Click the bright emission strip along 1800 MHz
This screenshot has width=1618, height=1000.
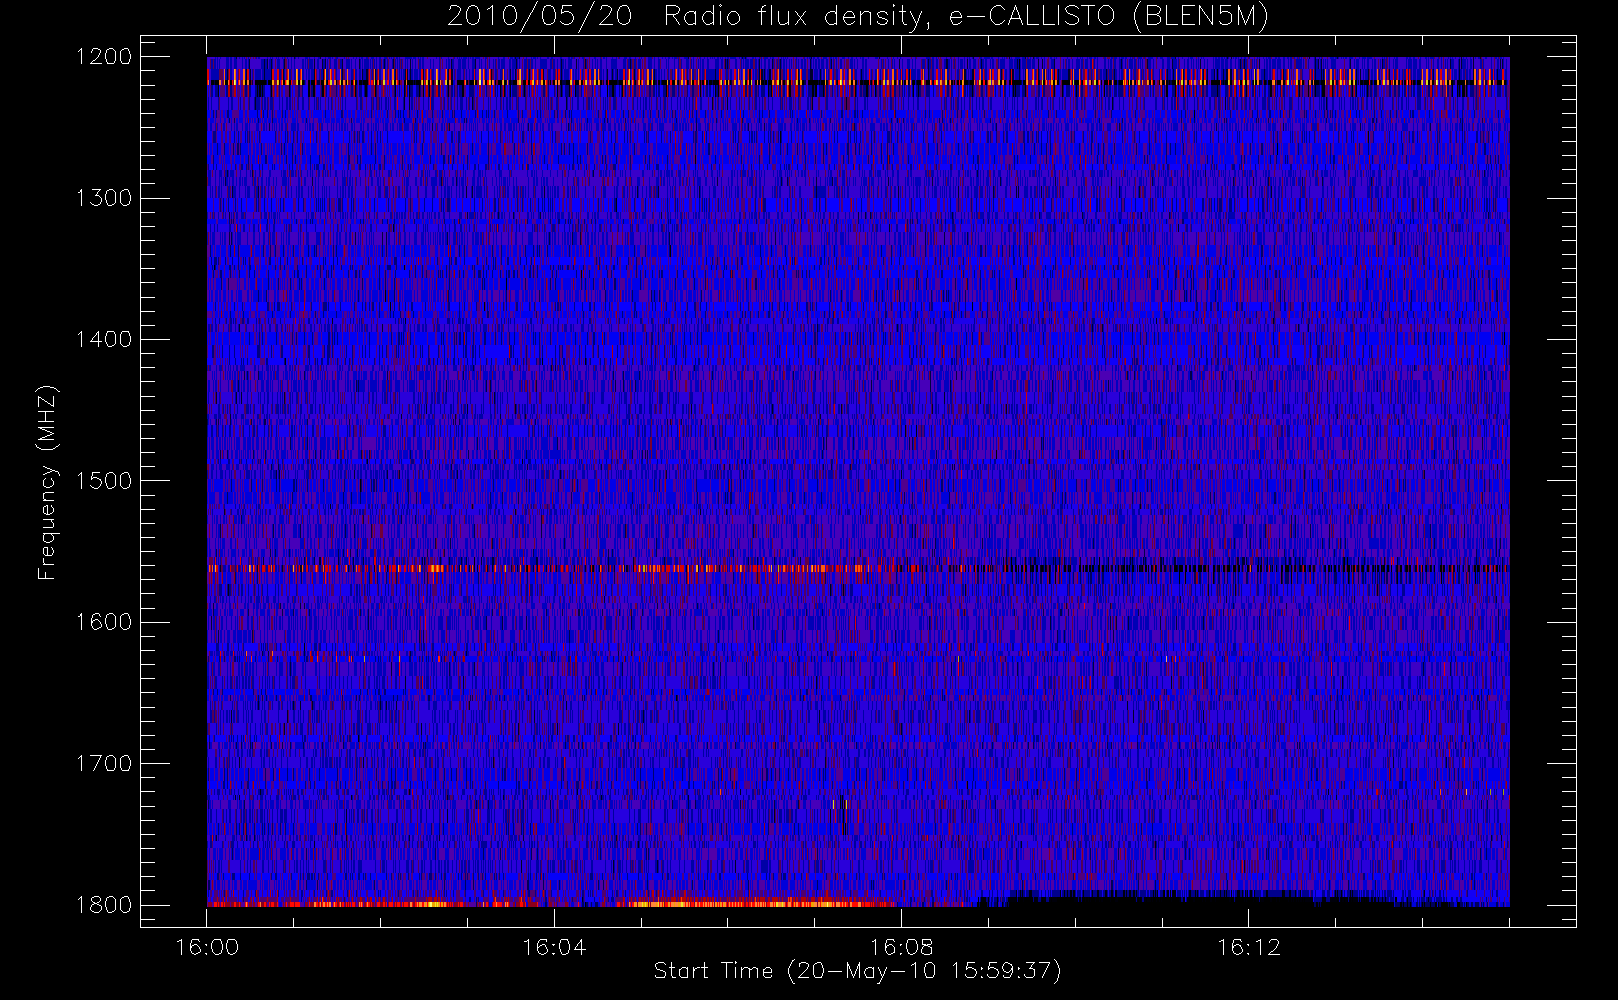click(x=552, y=903)
